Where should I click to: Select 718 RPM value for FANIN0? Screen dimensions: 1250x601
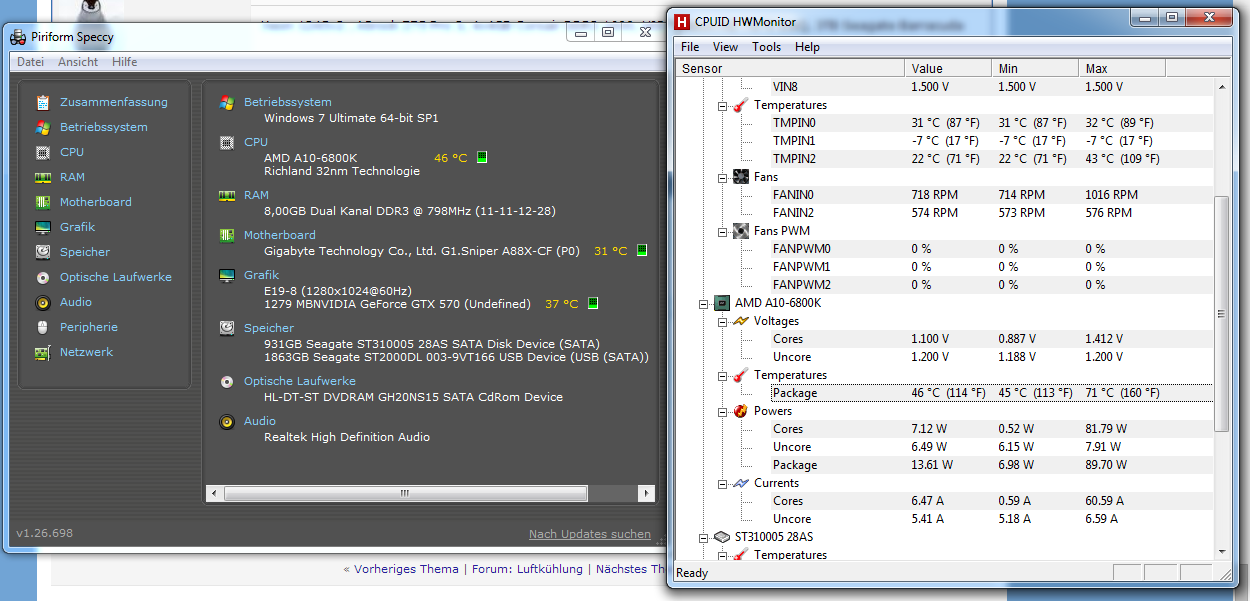click(x=934, y=195)
